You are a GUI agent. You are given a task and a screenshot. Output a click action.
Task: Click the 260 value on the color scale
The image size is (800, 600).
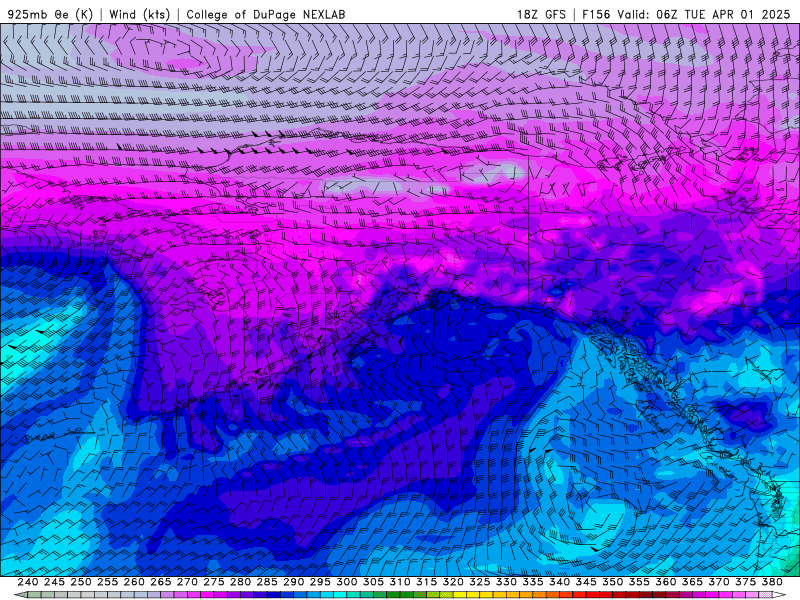coord(134,582)
